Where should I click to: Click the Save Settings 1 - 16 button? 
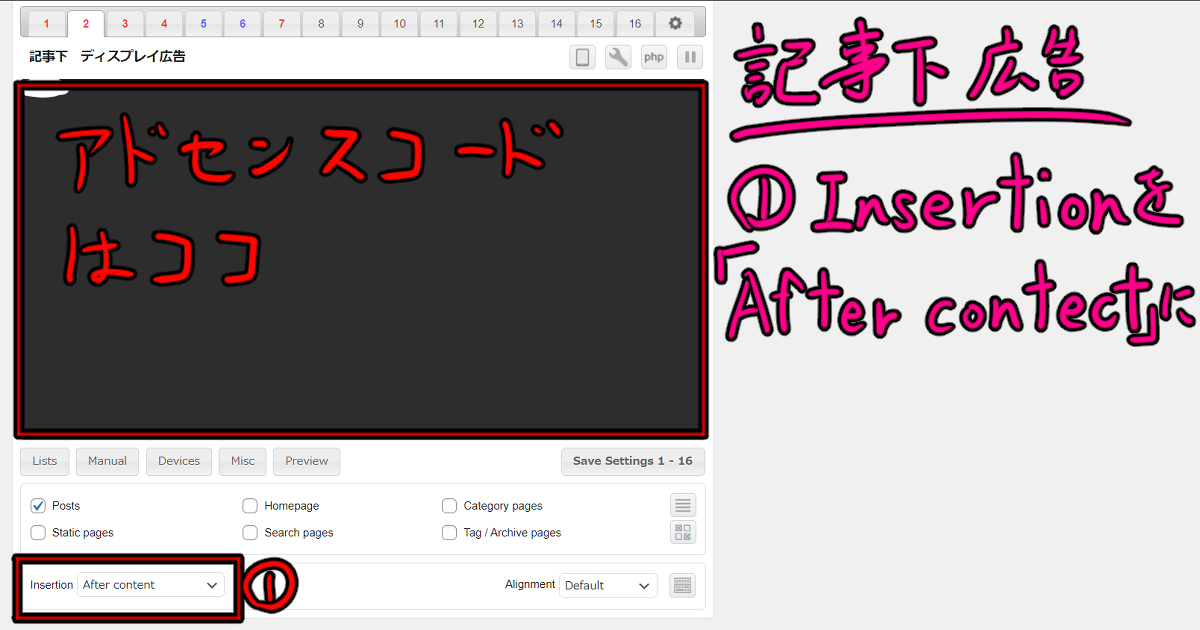[x=632, y=461]
